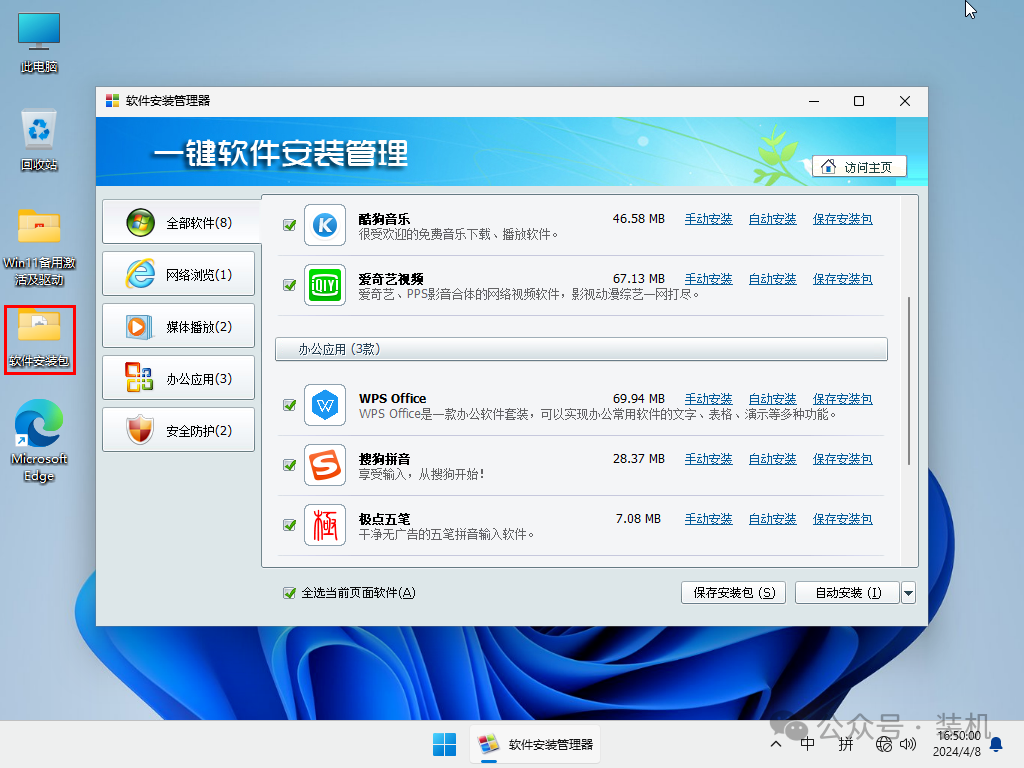Click 自动安装 for 酷狗音乐
The image size is (1024, 768).
(x=773, y=219)
